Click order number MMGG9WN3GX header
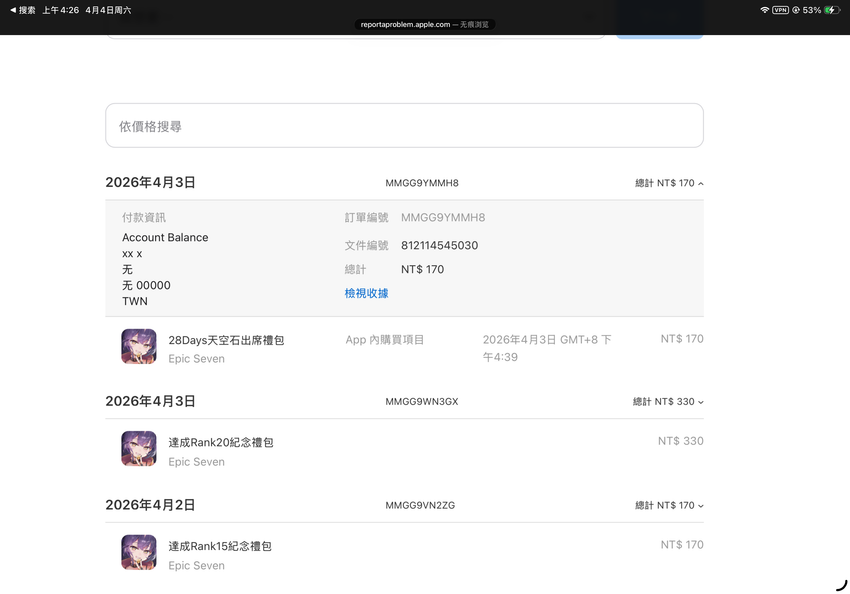 coord(421,402)
